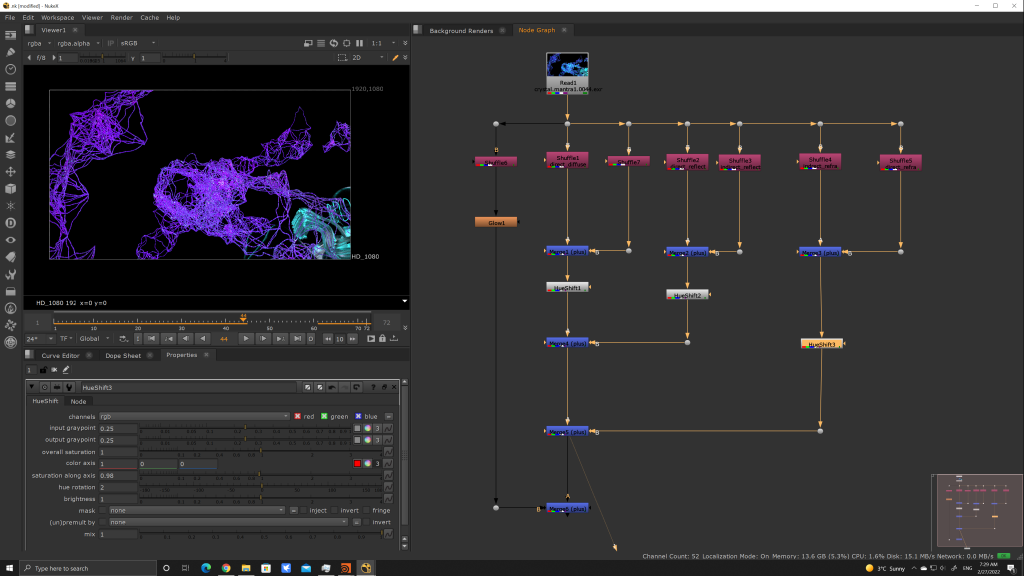Open the 3D nodes cube icon
The height and width of the screenshot is (576, 1024).
point(10,188)
